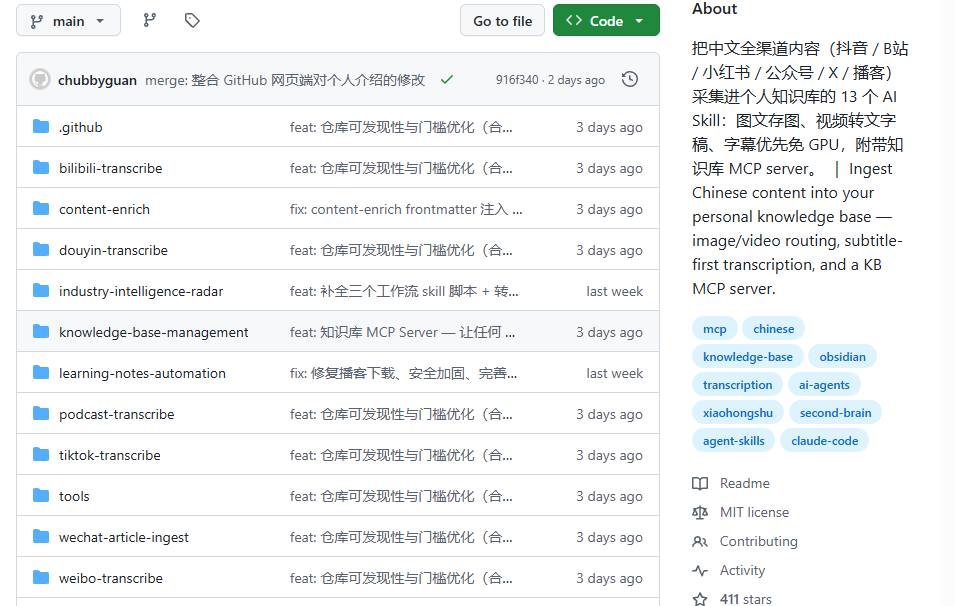Open the tags icon
Viewport: 955px width, 606px height.
click(192, 21)
